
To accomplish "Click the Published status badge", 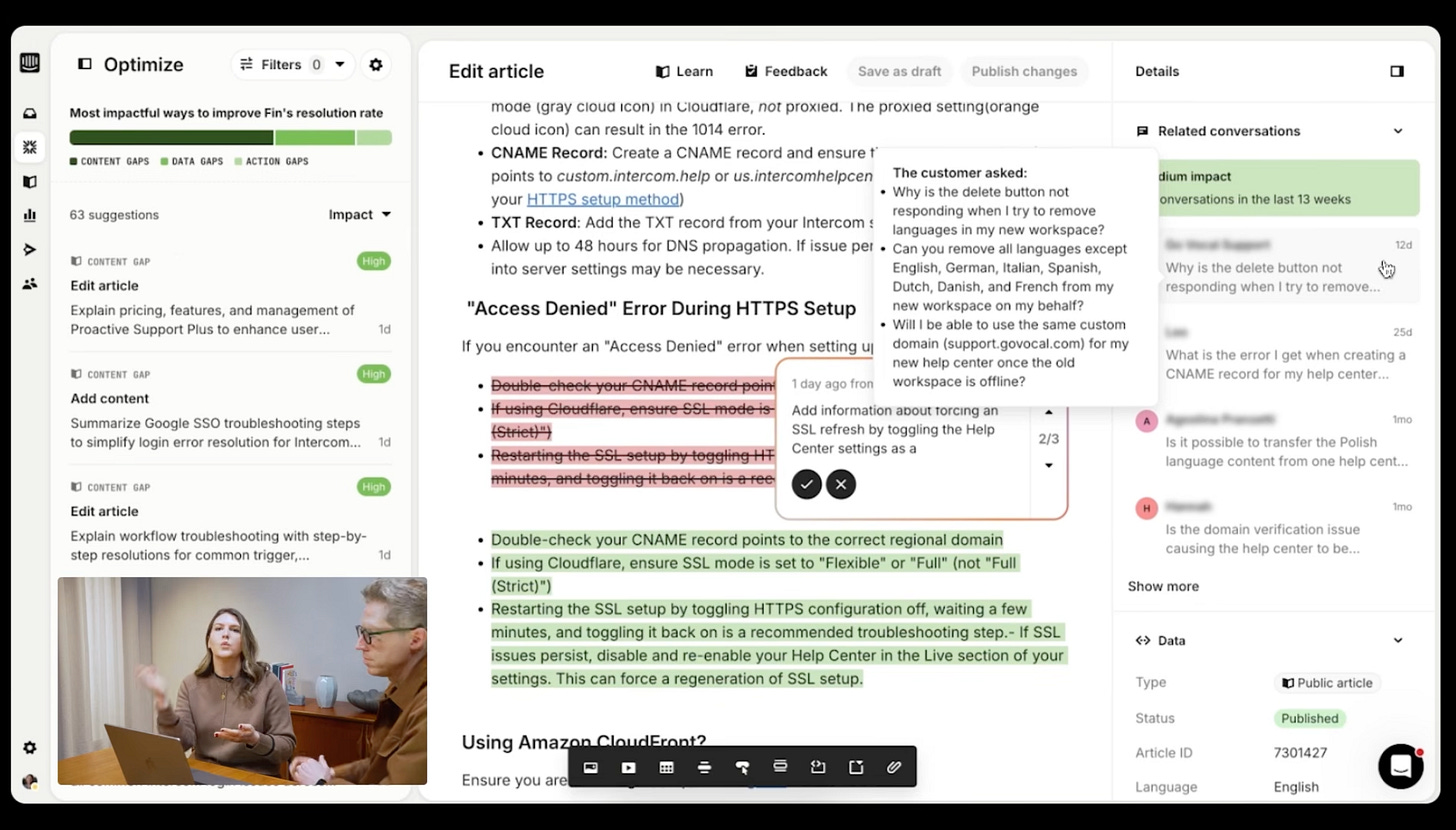I will [1309, 718].
